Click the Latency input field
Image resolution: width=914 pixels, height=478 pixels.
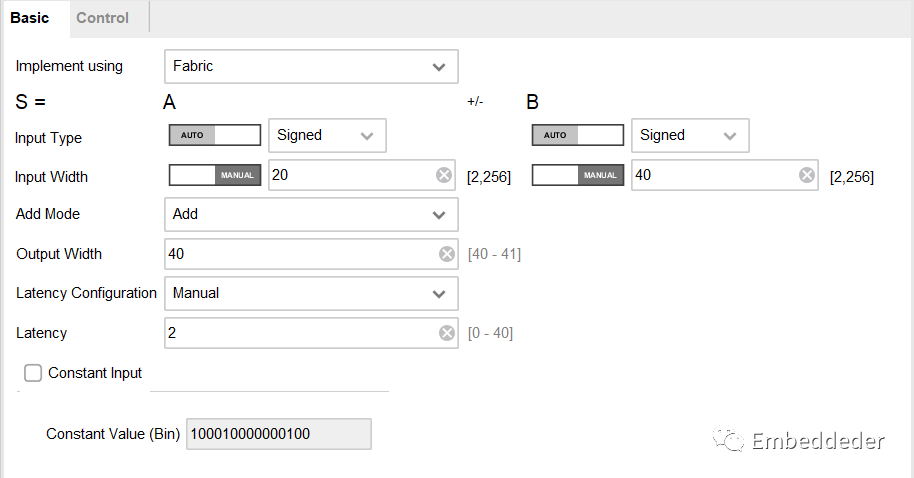point(300,333)
